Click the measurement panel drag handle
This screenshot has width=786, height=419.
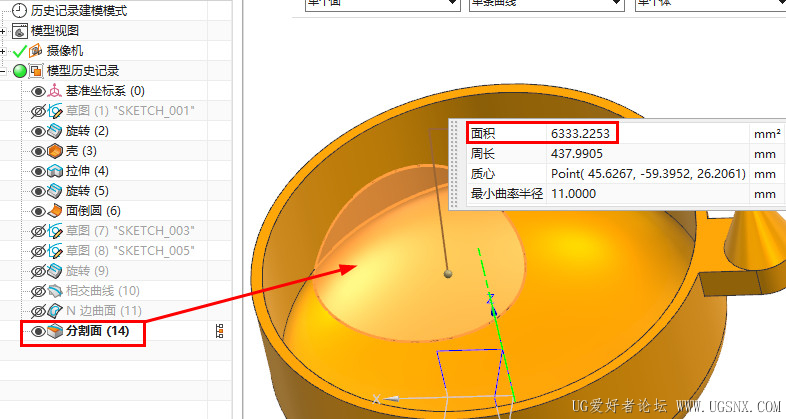click(x=454, y=164)
